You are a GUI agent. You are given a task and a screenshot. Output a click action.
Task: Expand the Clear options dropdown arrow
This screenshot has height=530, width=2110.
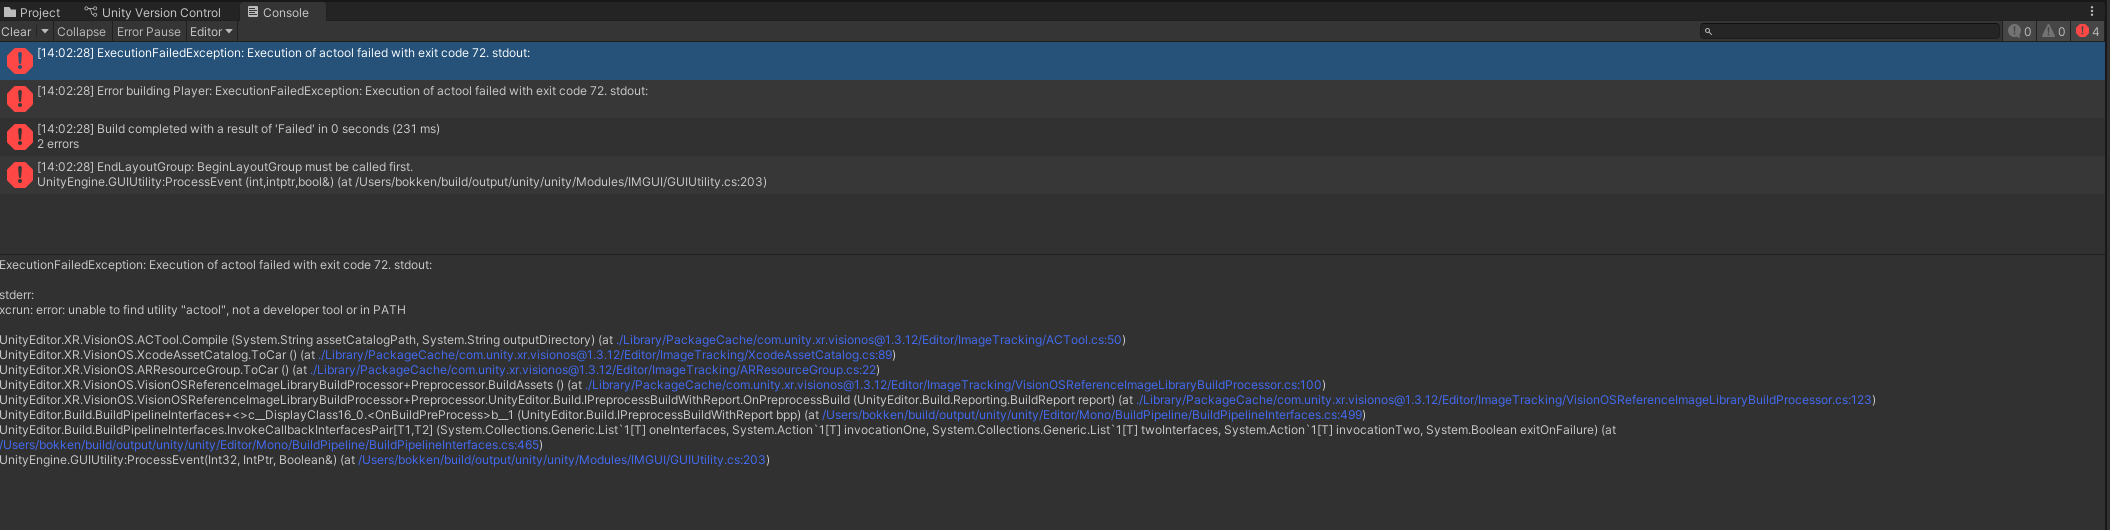[x=45, y=31]
